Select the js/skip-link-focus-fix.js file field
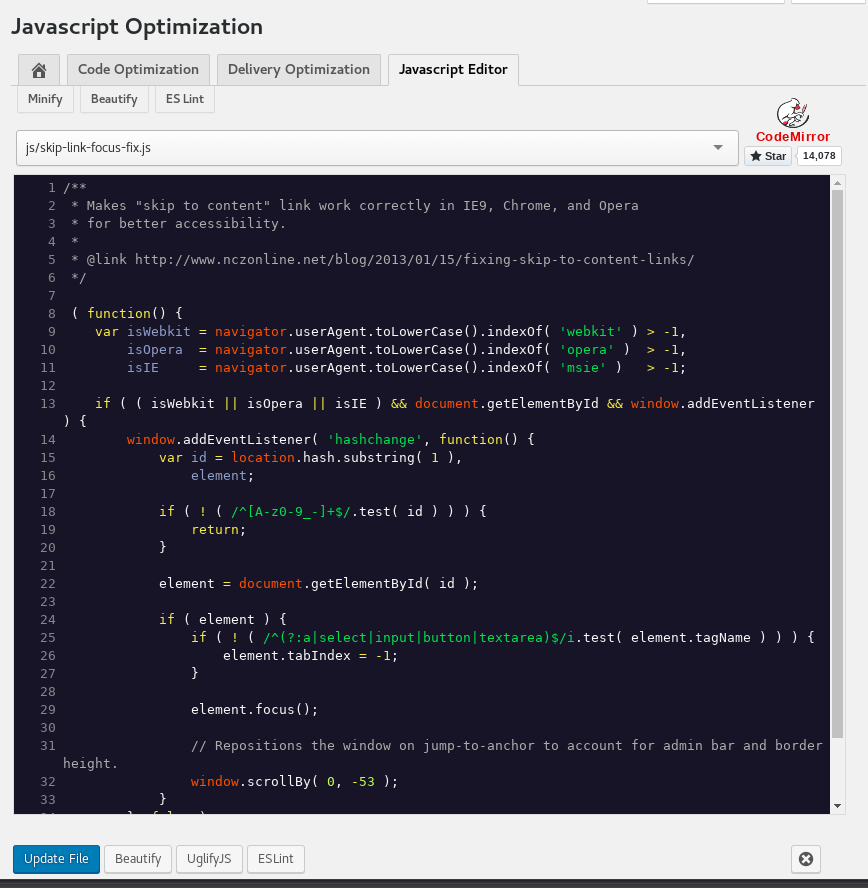The image size is (868, 888). coord(360,148)
